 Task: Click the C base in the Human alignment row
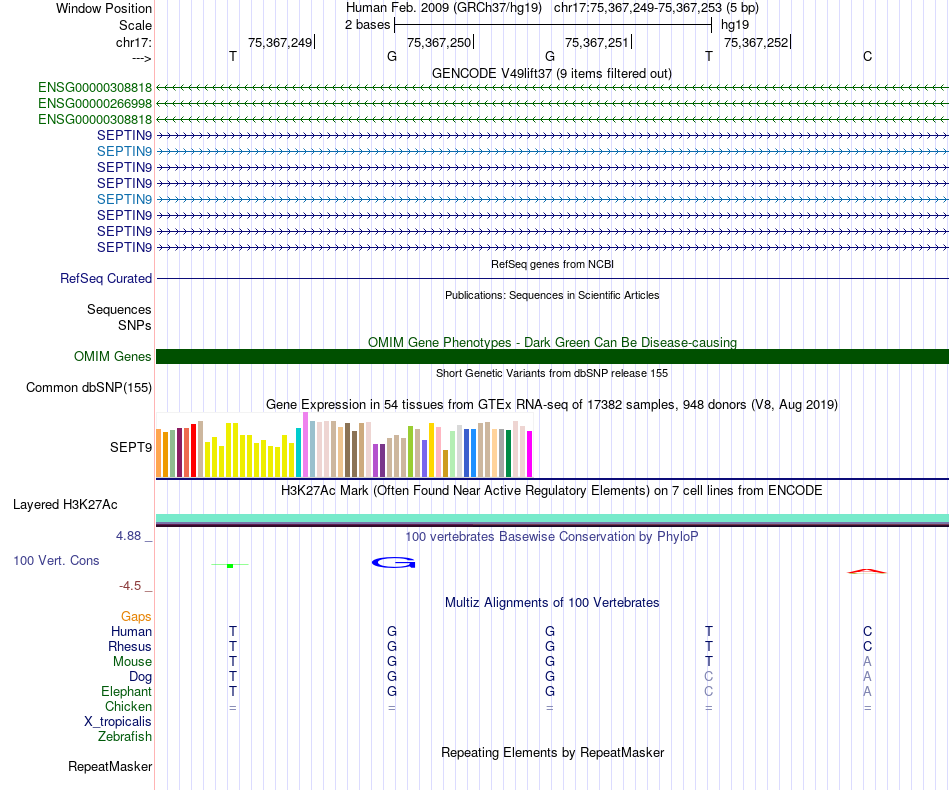click(868, 631)
